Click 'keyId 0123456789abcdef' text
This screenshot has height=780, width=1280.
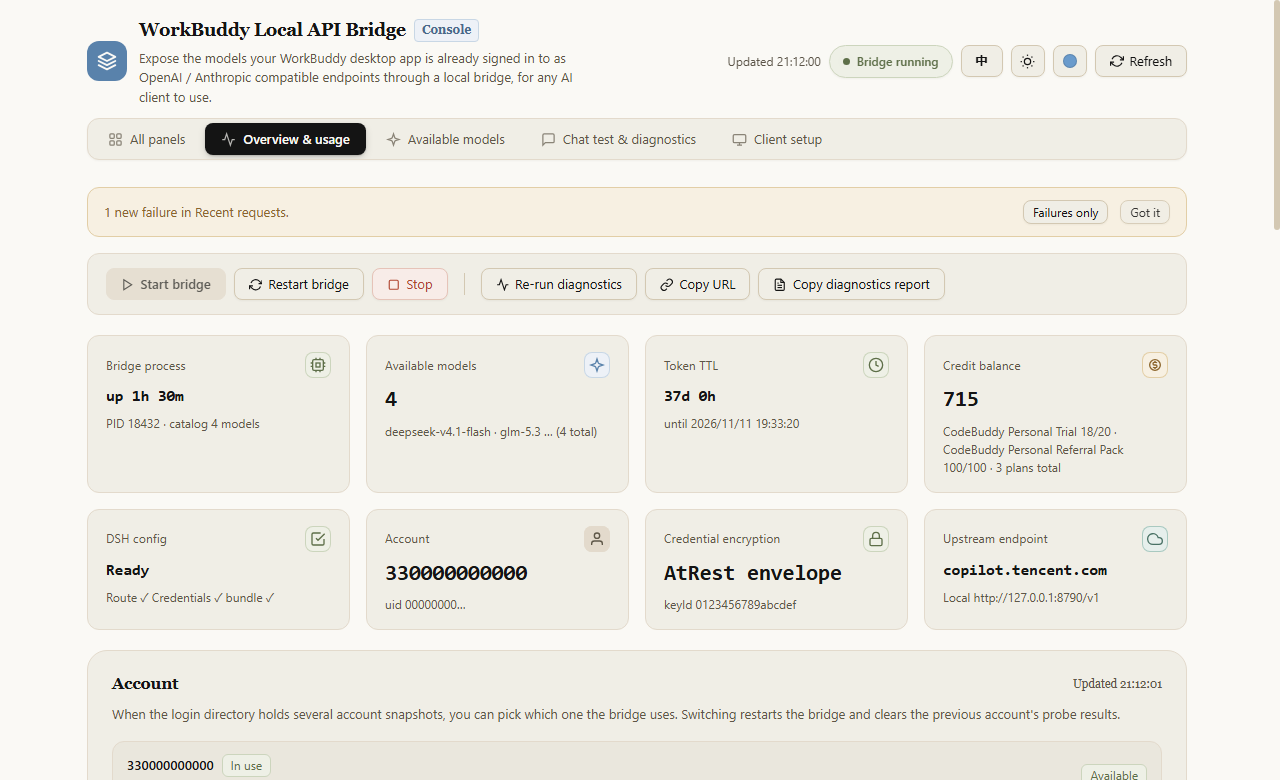730,605
